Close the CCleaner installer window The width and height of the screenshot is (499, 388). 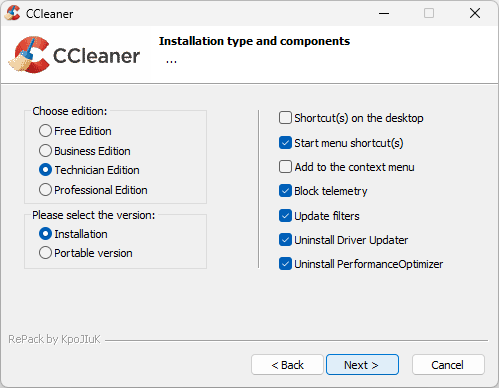pyautogui.click(x=475, y=13)
